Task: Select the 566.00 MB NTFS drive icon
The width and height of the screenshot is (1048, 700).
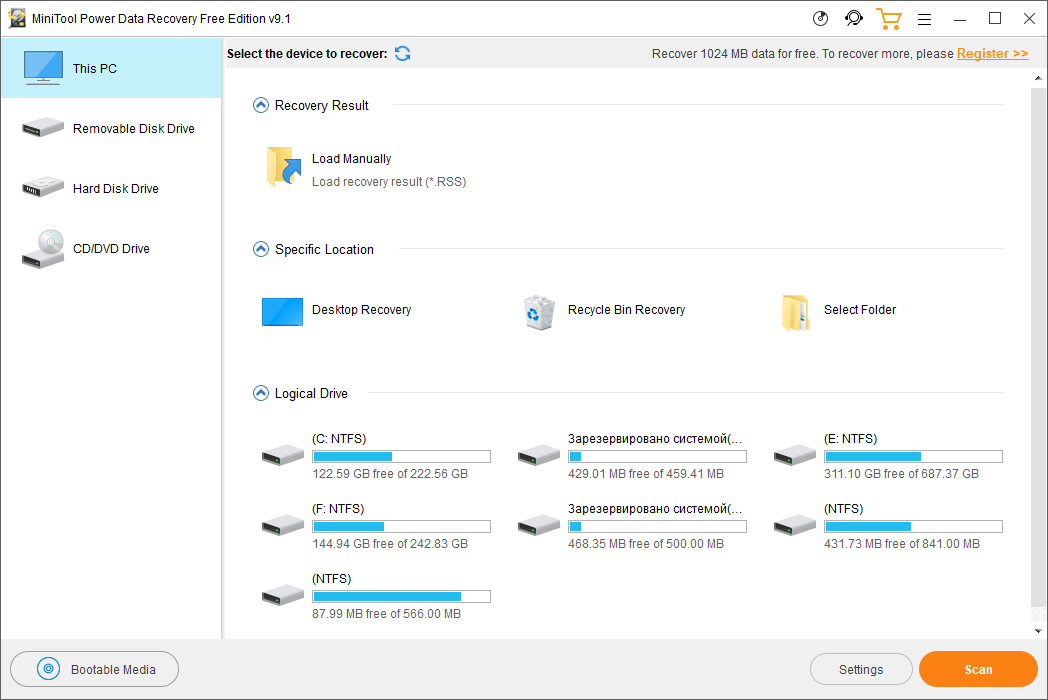Action: tap(283, 594)
